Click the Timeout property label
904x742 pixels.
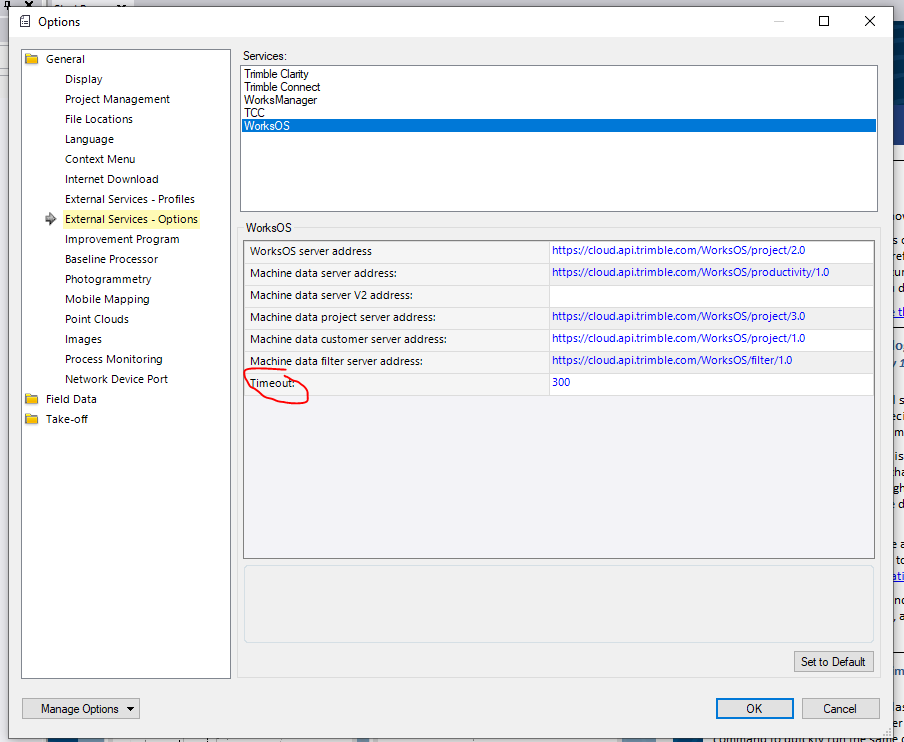tap(272, 383)
